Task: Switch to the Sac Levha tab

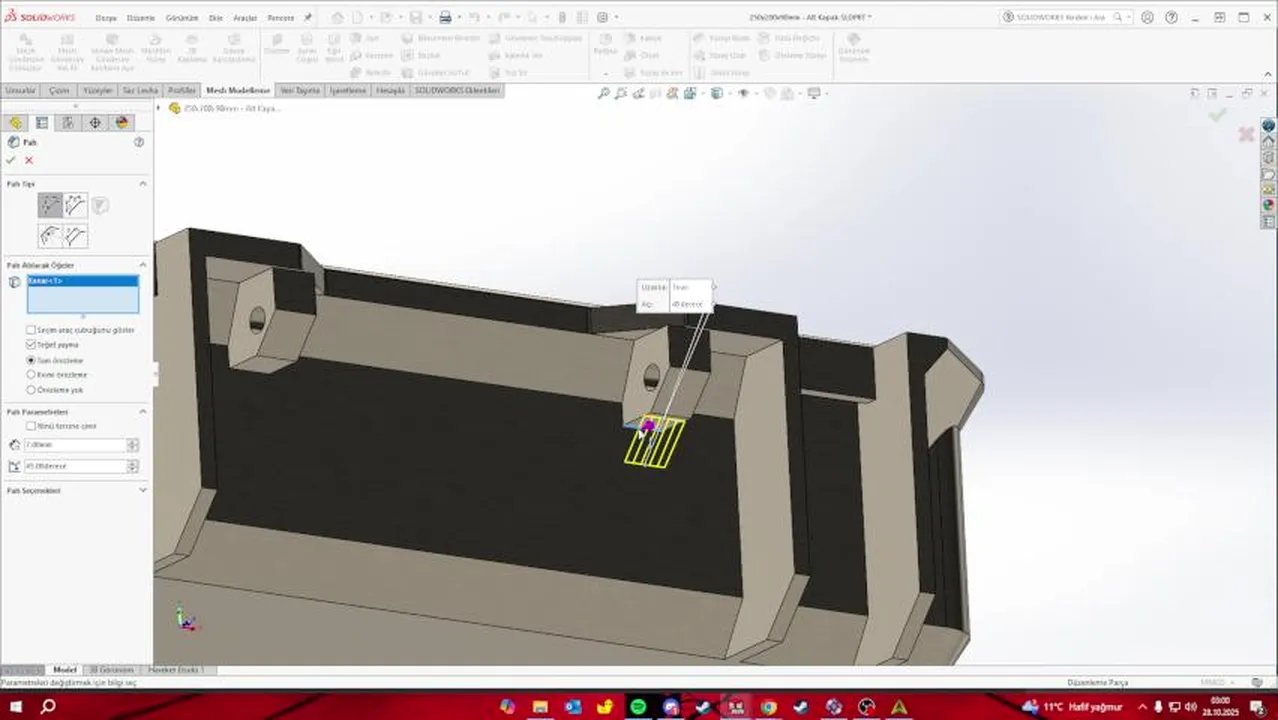Action: (141, 91)
